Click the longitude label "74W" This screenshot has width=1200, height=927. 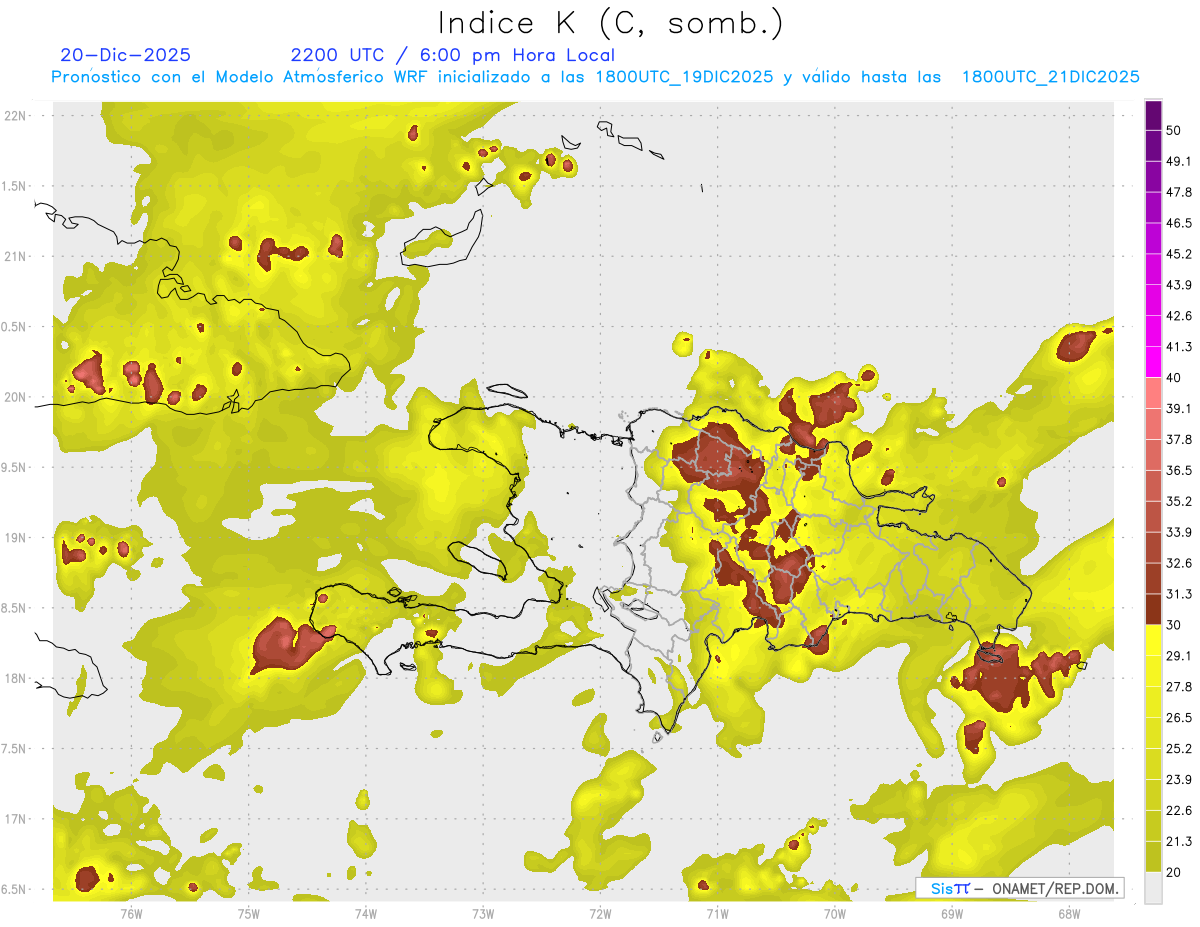pyautogui.click(x=365, y=913)
